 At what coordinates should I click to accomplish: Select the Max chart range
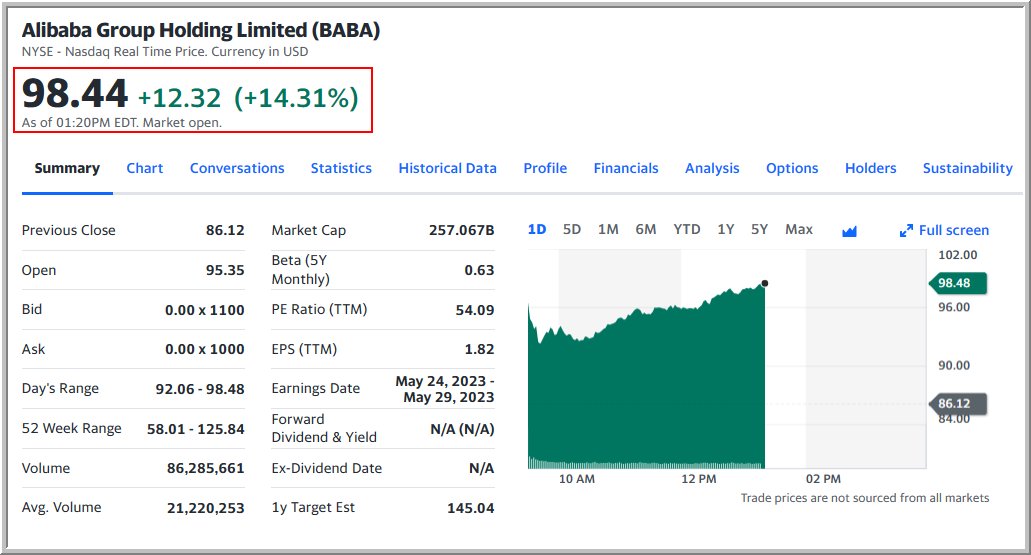(799, 229)
